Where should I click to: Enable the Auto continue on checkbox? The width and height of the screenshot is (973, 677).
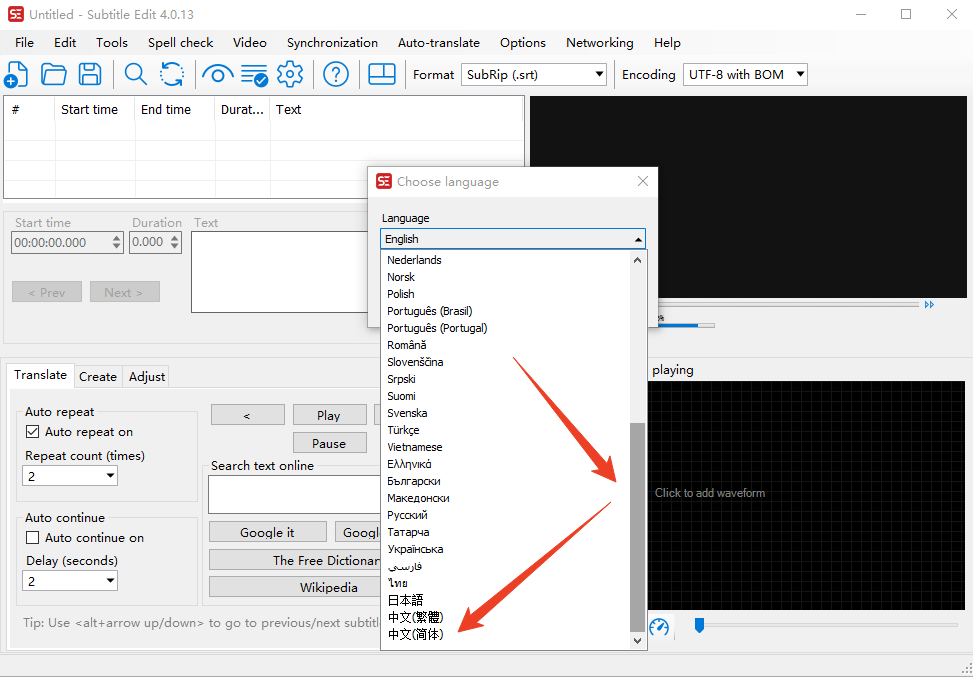(32, 537)
